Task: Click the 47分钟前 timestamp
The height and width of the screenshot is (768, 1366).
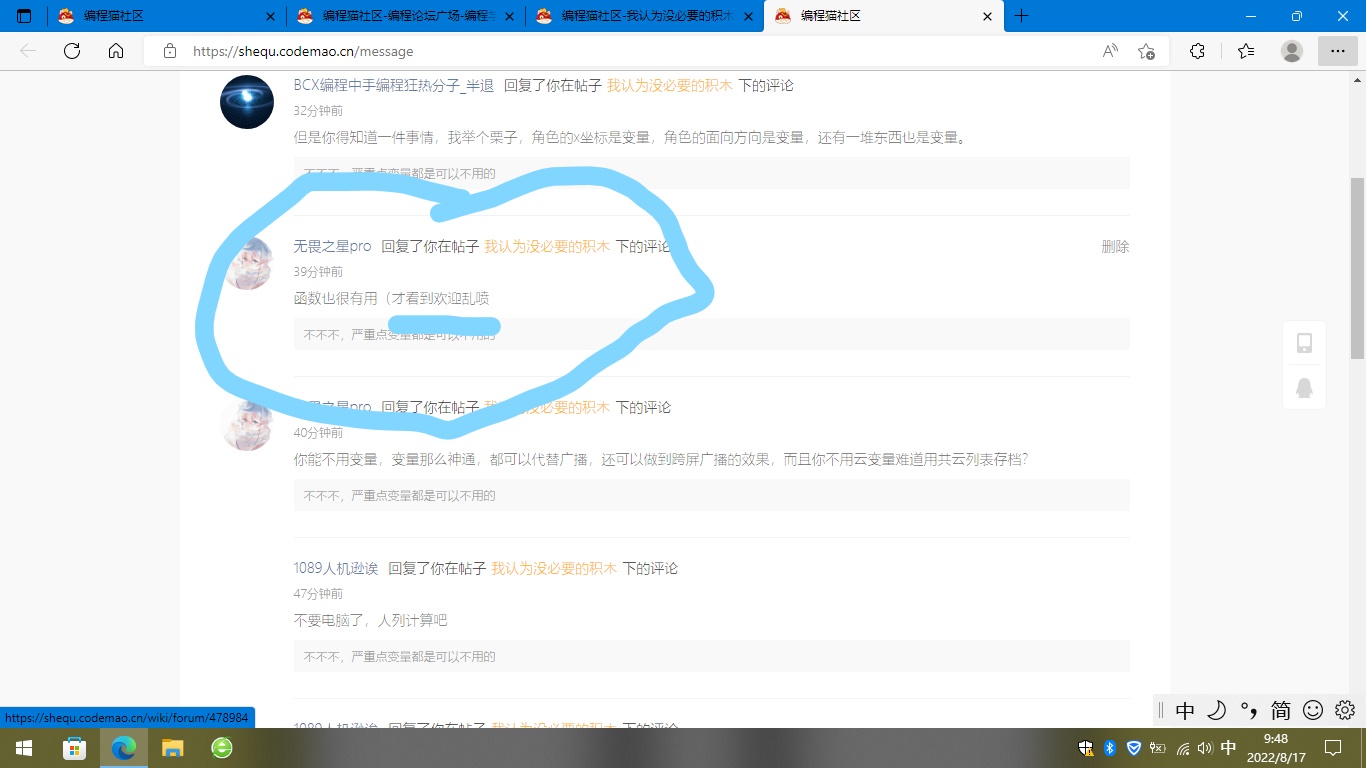Action: point(318,594)
